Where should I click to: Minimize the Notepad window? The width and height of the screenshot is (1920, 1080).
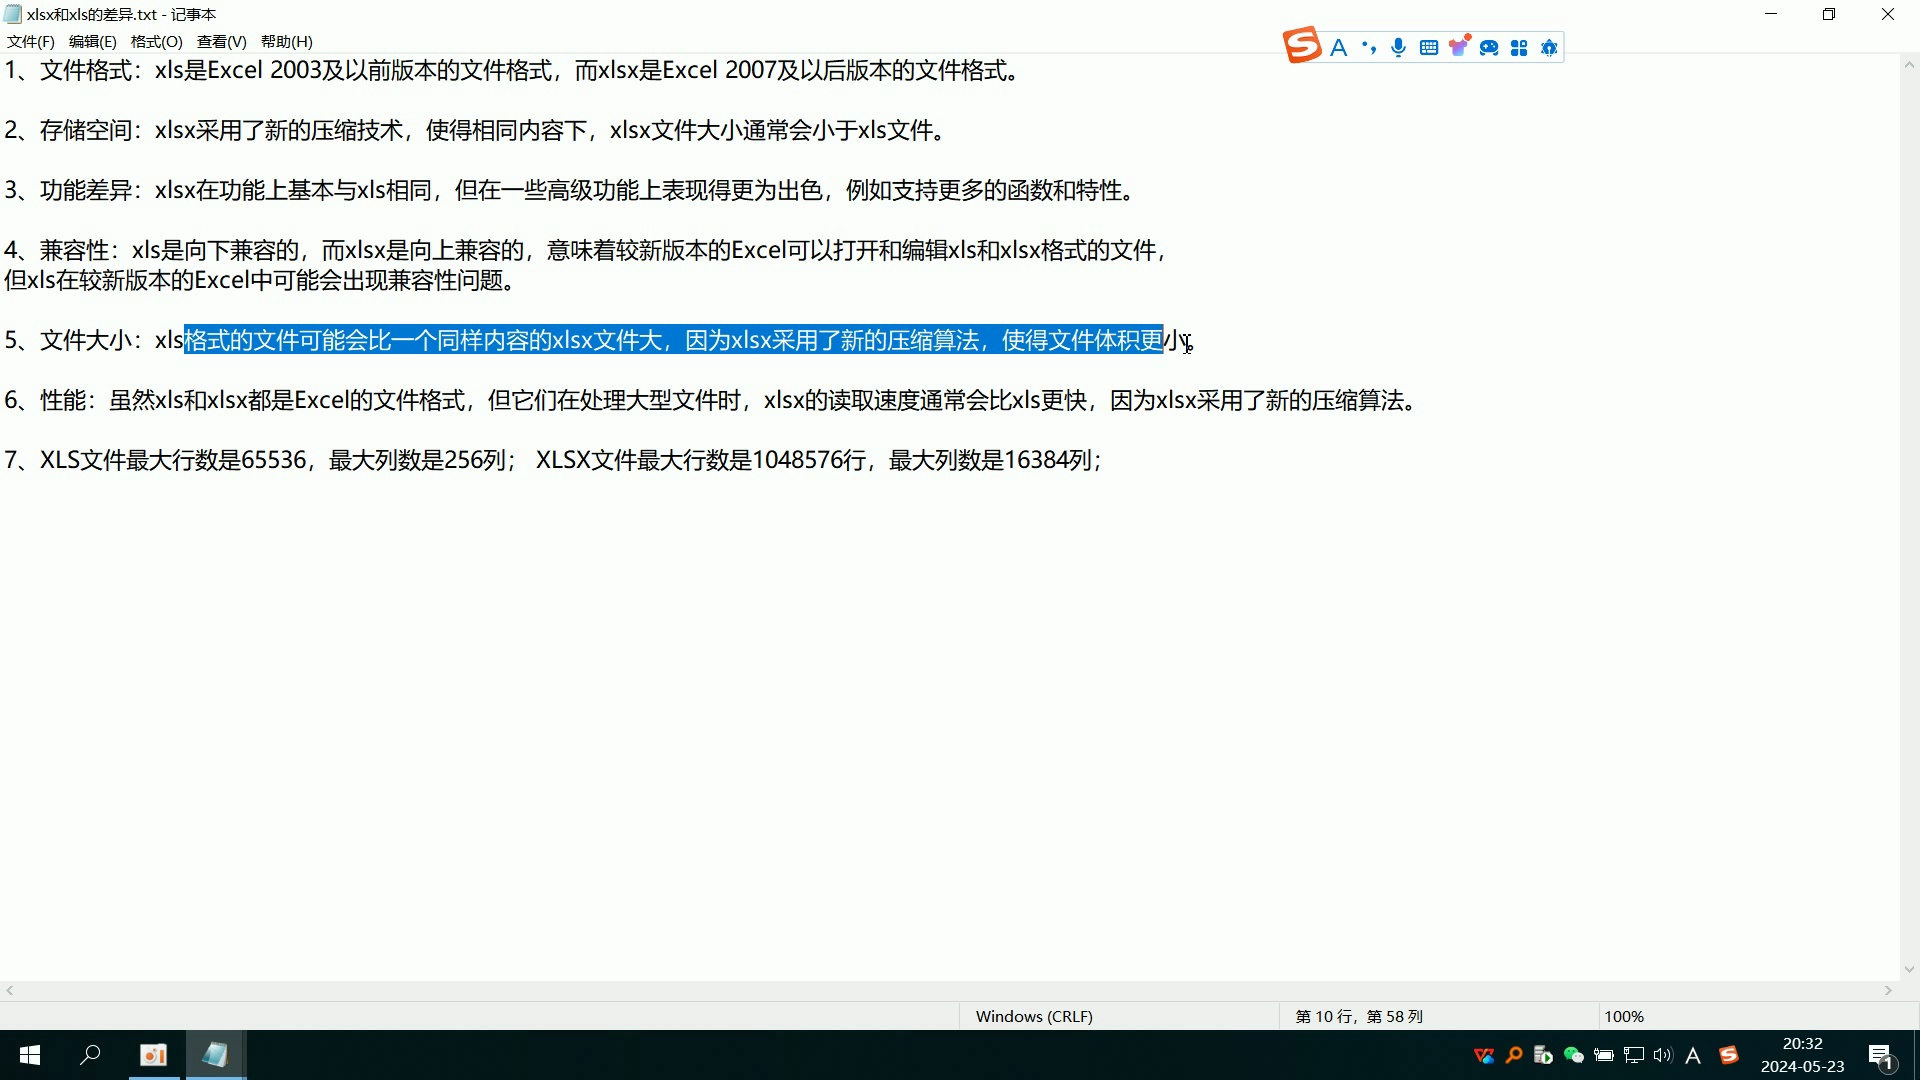(1771, 14)
